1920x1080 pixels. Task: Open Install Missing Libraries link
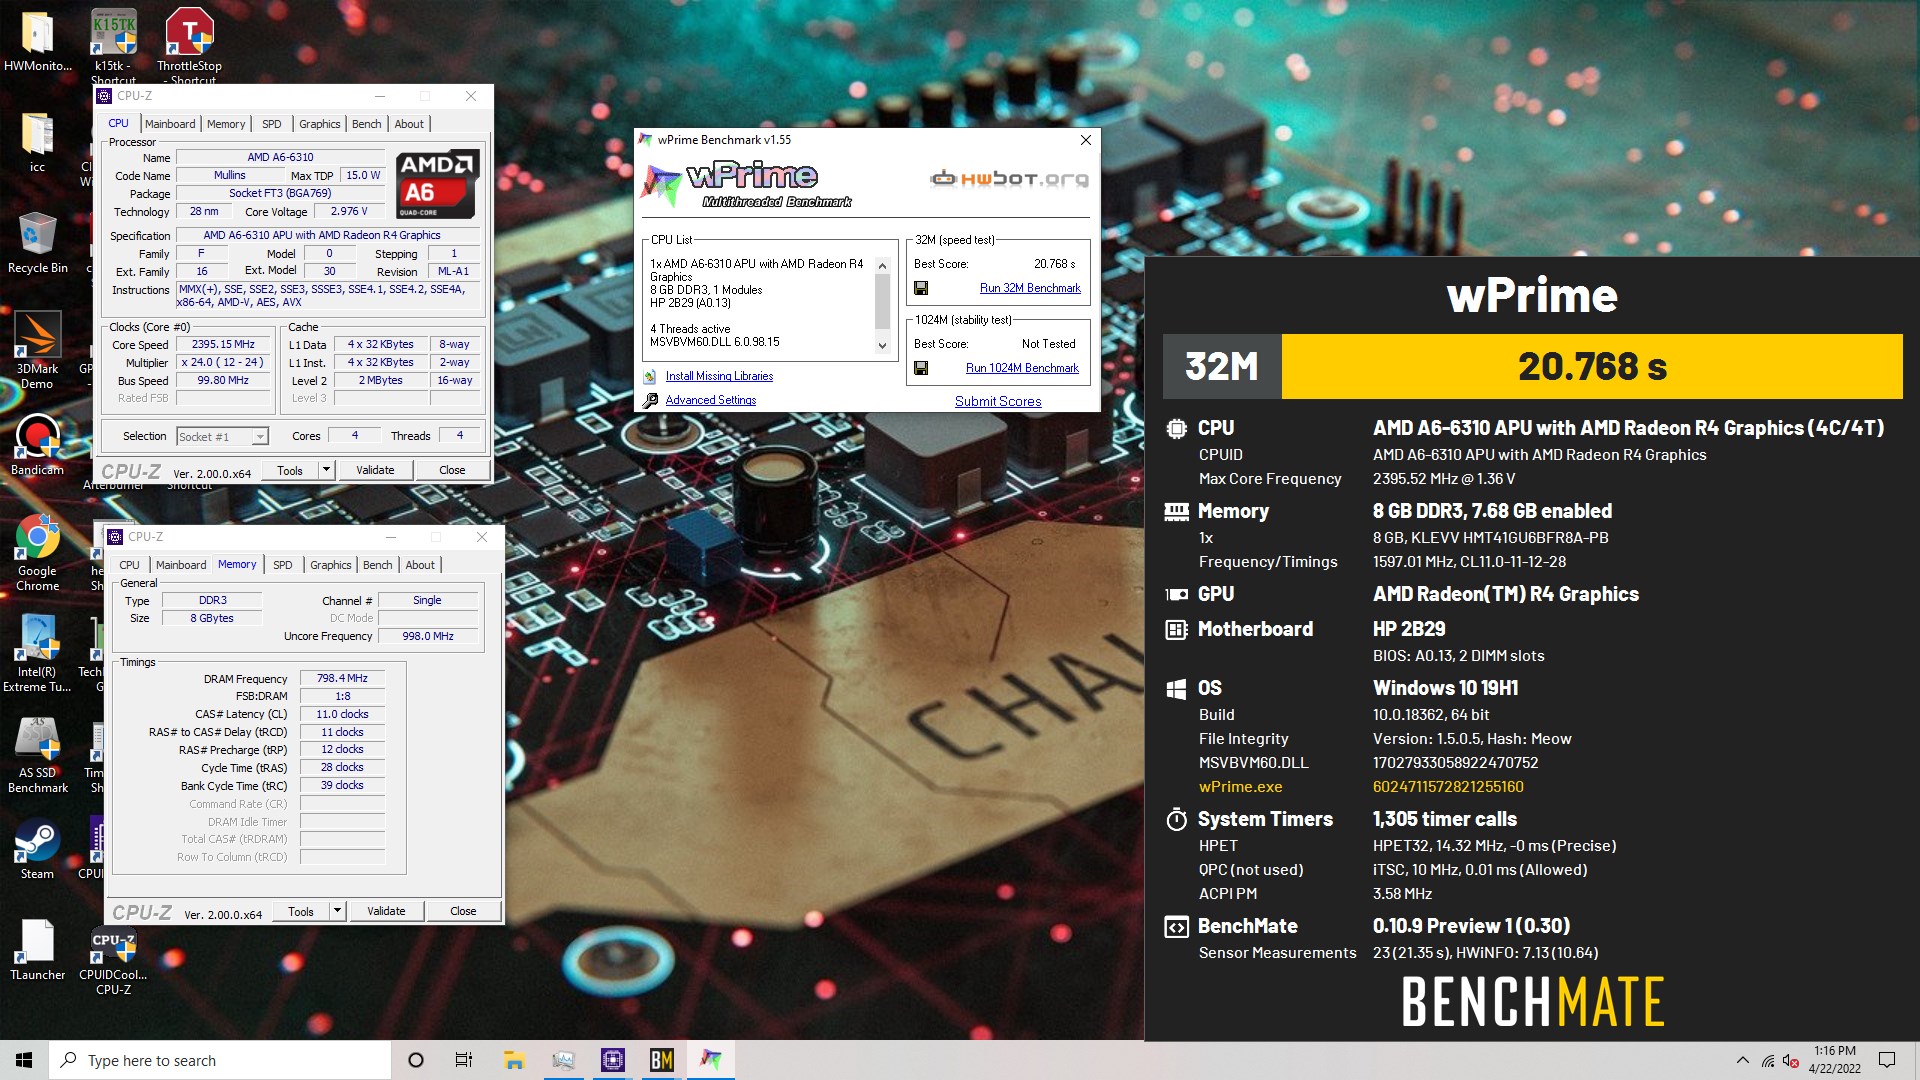click(x=719, y=376)
